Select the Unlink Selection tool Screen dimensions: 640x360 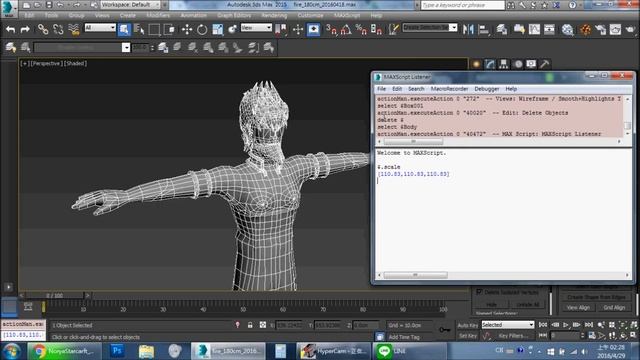click(58, 29)
